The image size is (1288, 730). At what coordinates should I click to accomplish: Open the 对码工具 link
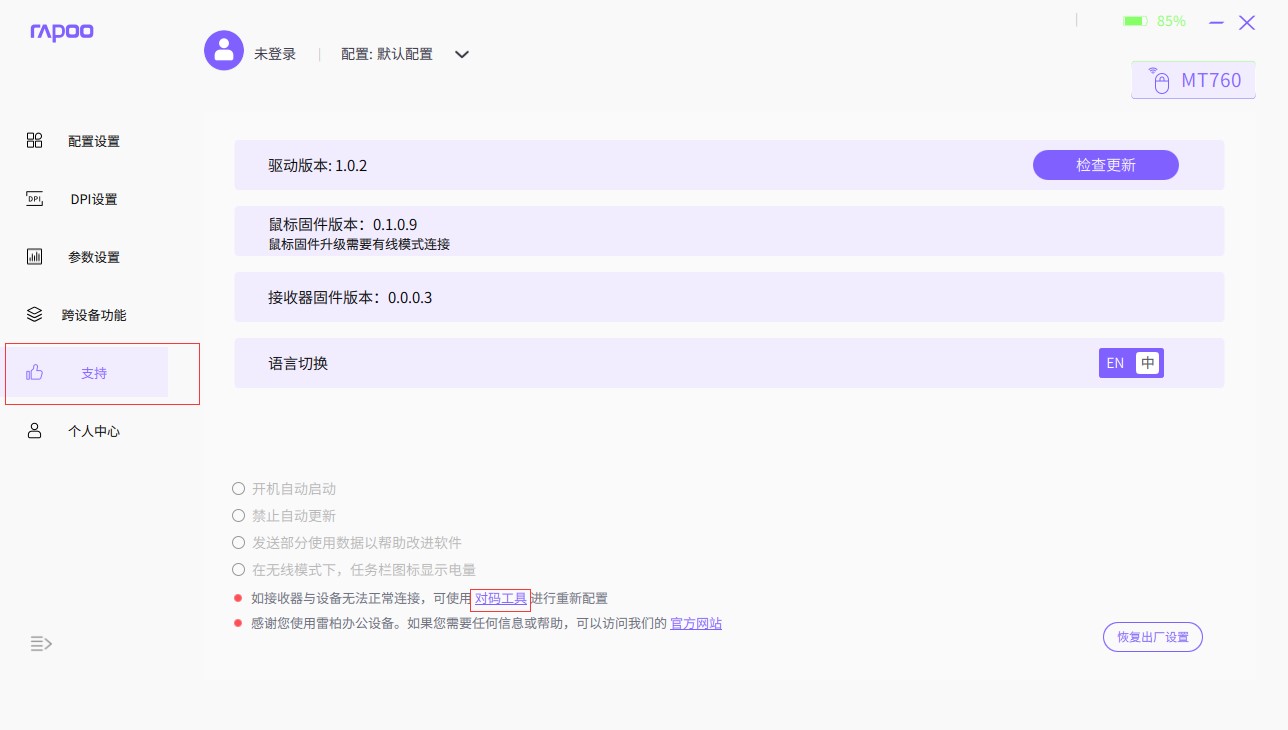[x=500, y=599]
